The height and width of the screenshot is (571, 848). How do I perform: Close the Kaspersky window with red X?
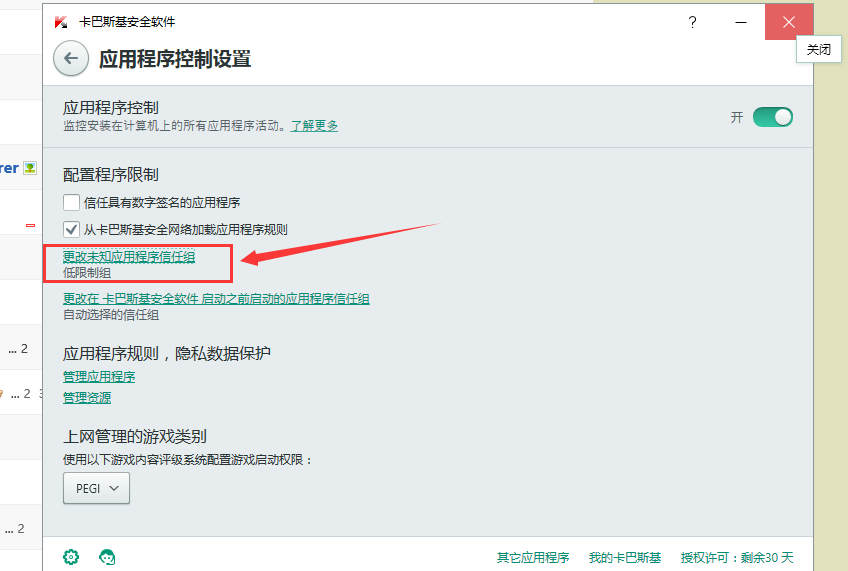click(789, 22)
